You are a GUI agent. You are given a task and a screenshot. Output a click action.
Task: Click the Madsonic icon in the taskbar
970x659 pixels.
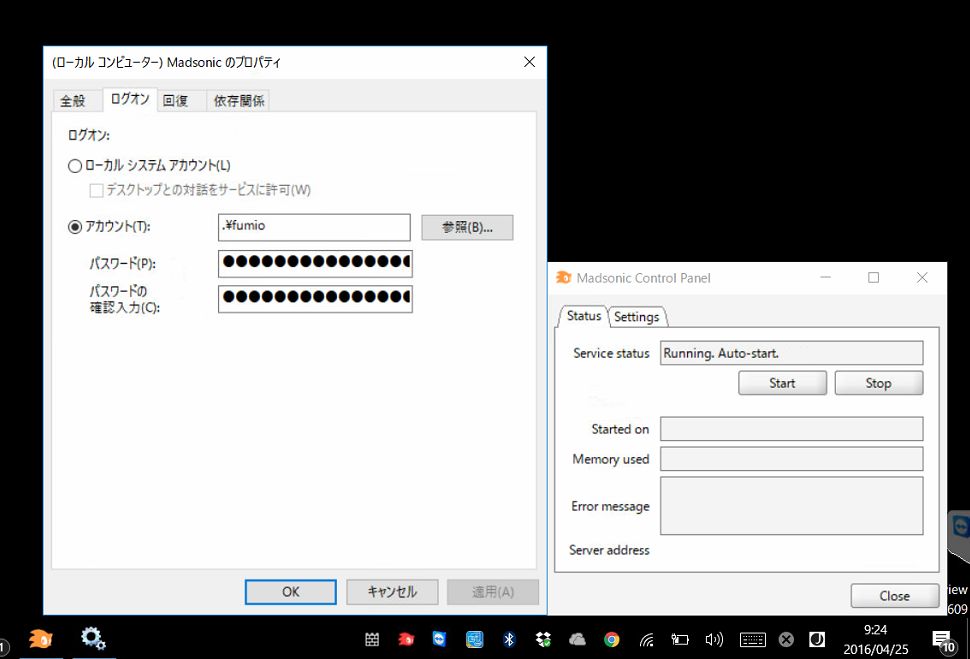pyautogui.click(x=40, y=638)
